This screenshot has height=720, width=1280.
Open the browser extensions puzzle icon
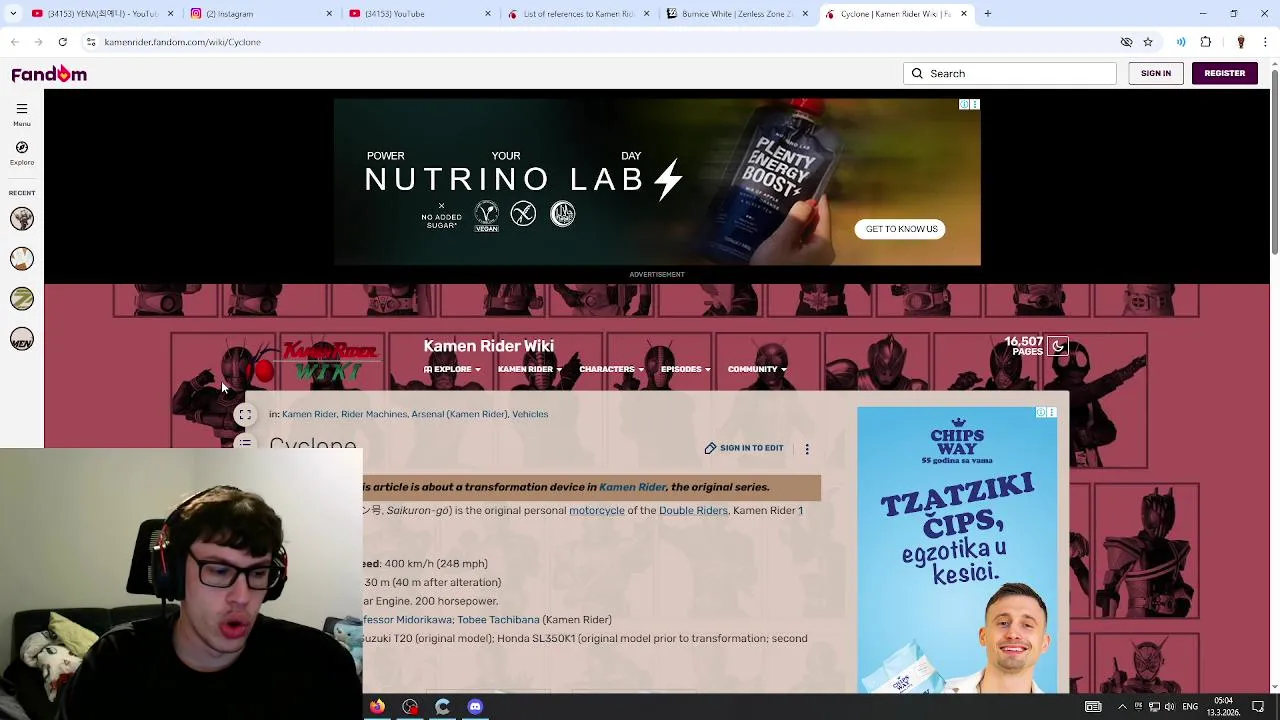pos(1205,42)
